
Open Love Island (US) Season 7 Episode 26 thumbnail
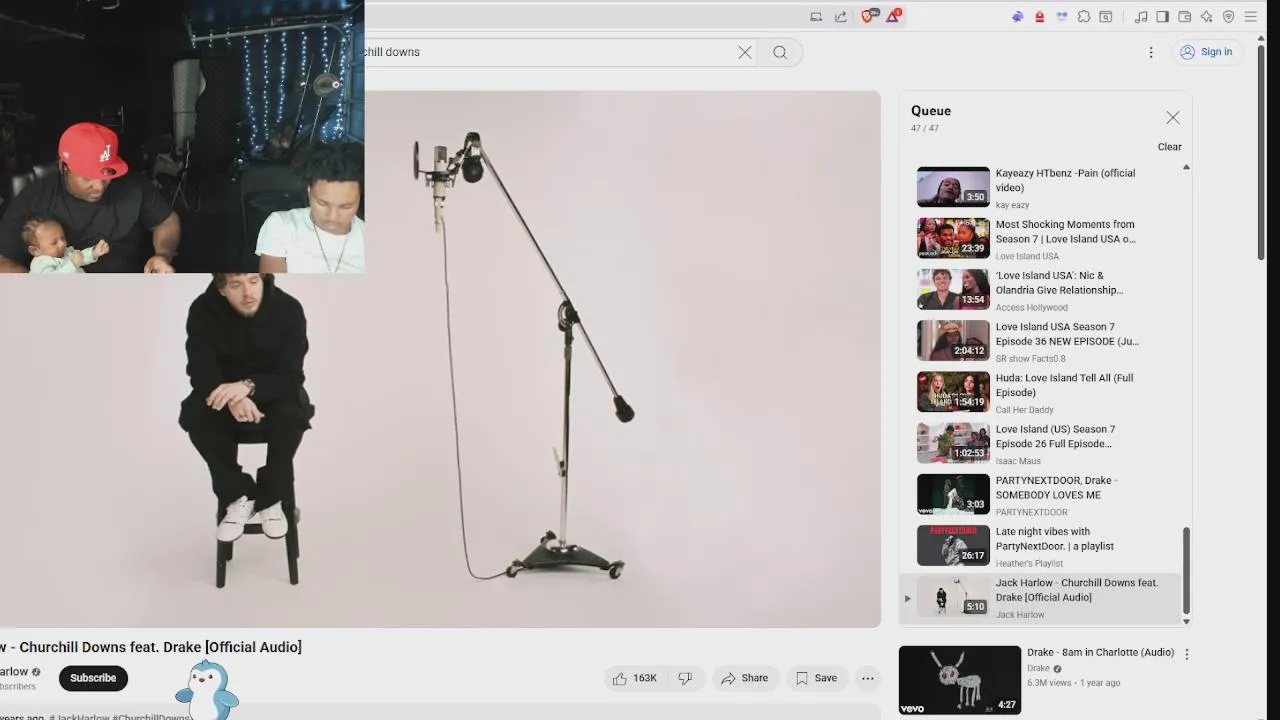[953, 443]
